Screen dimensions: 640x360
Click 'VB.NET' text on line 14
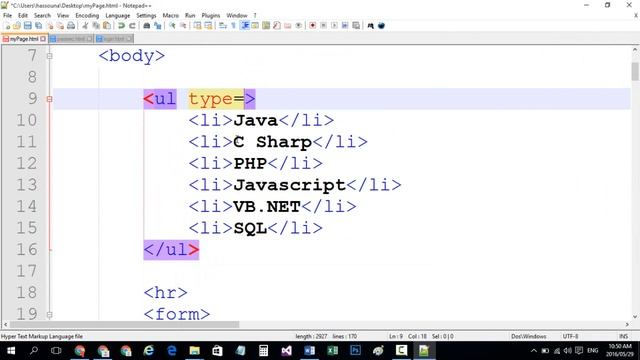pyautogui.click(x=267, y=207)
